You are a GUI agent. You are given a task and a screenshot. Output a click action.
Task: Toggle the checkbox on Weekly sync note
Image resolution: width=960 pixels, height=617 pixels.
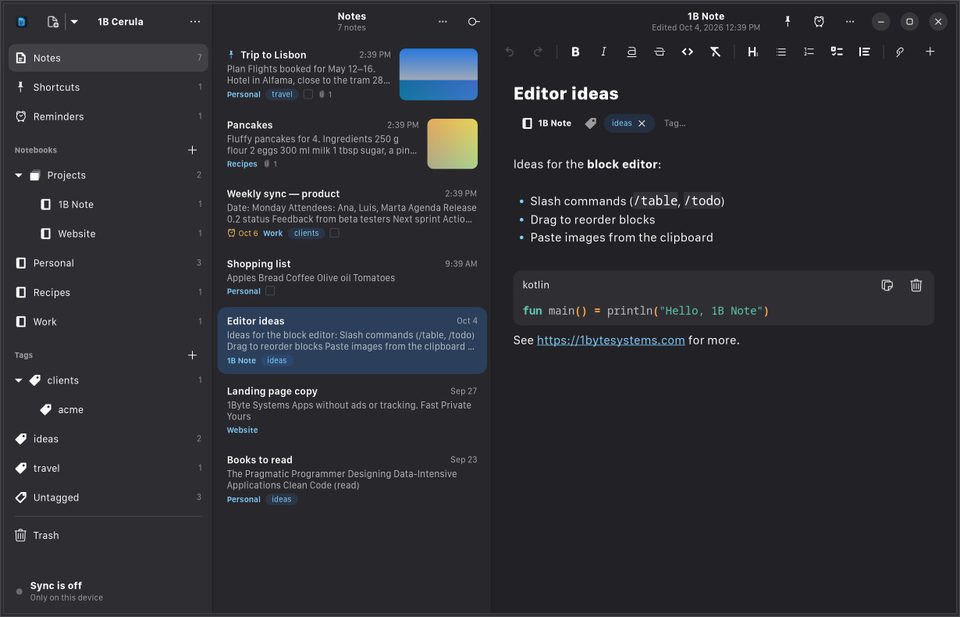[x=334, y=233]
